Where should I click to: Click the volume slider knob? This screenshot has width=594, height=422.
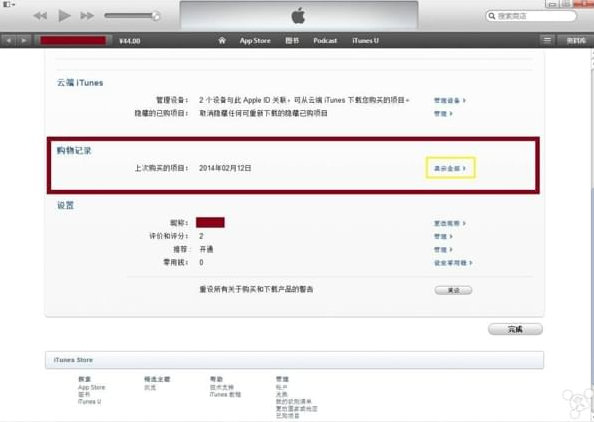click(x=156, y=16)
